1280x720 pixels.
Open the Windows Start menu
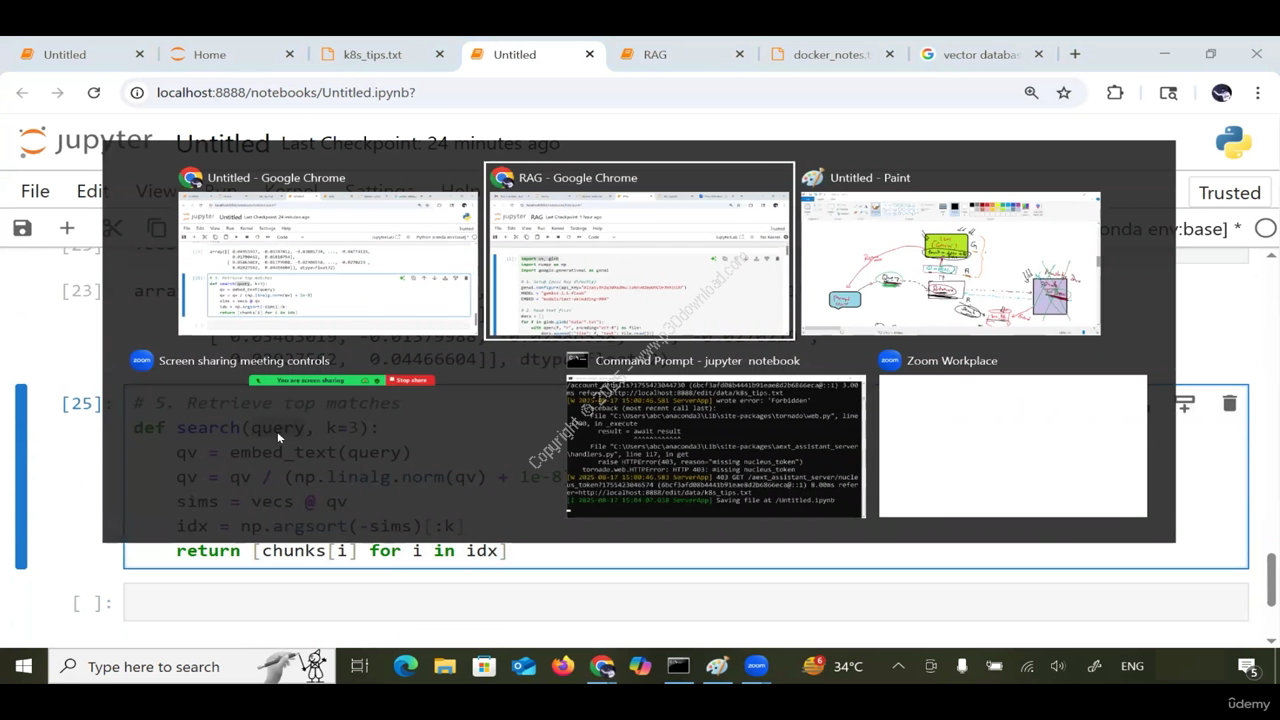point(23,666)
